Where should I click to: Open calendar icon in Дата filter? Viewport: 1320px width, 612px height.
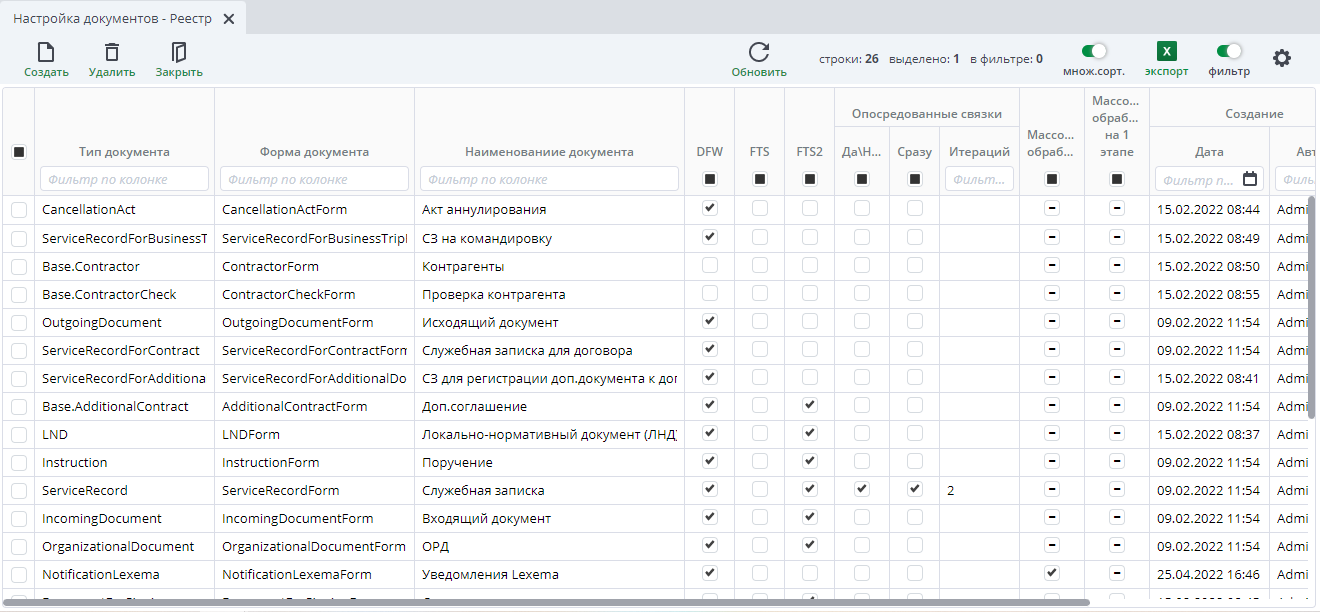(1250, 179)
